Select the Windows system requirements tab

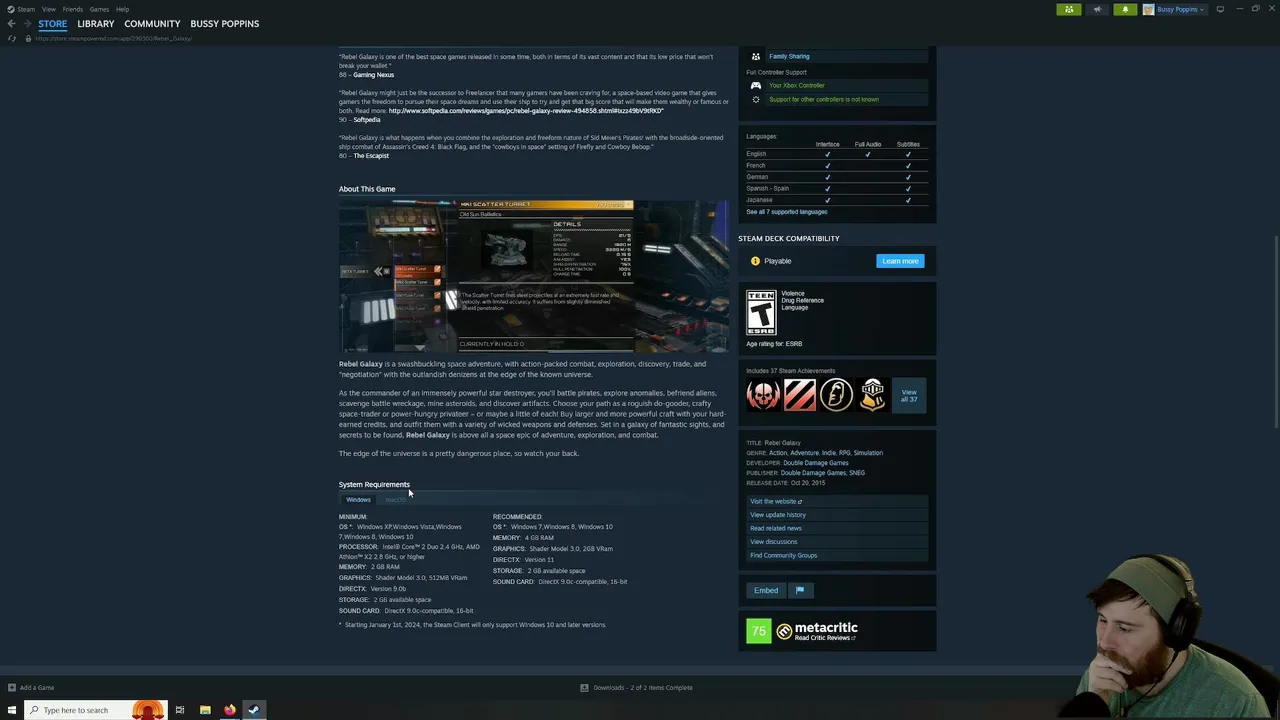click(358, 500)
